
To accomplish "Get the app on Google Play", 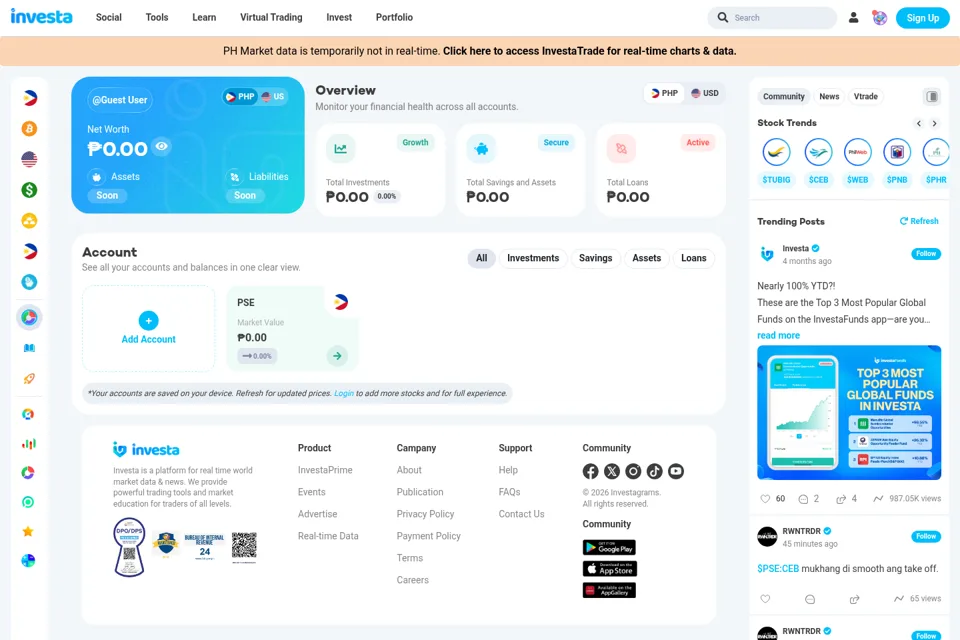I will (609, 548).
